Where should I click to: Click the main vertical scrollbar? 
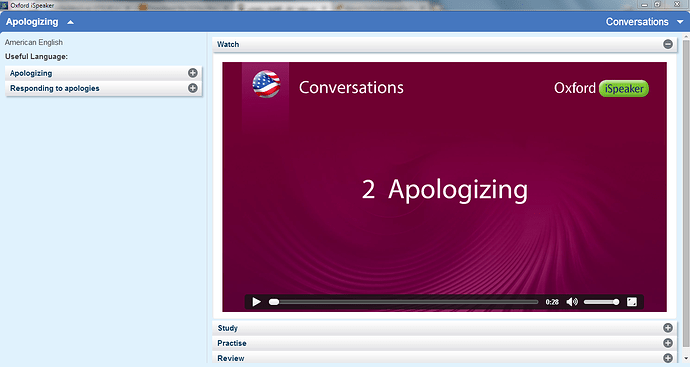pyautogui.click(x=686, y=194)
